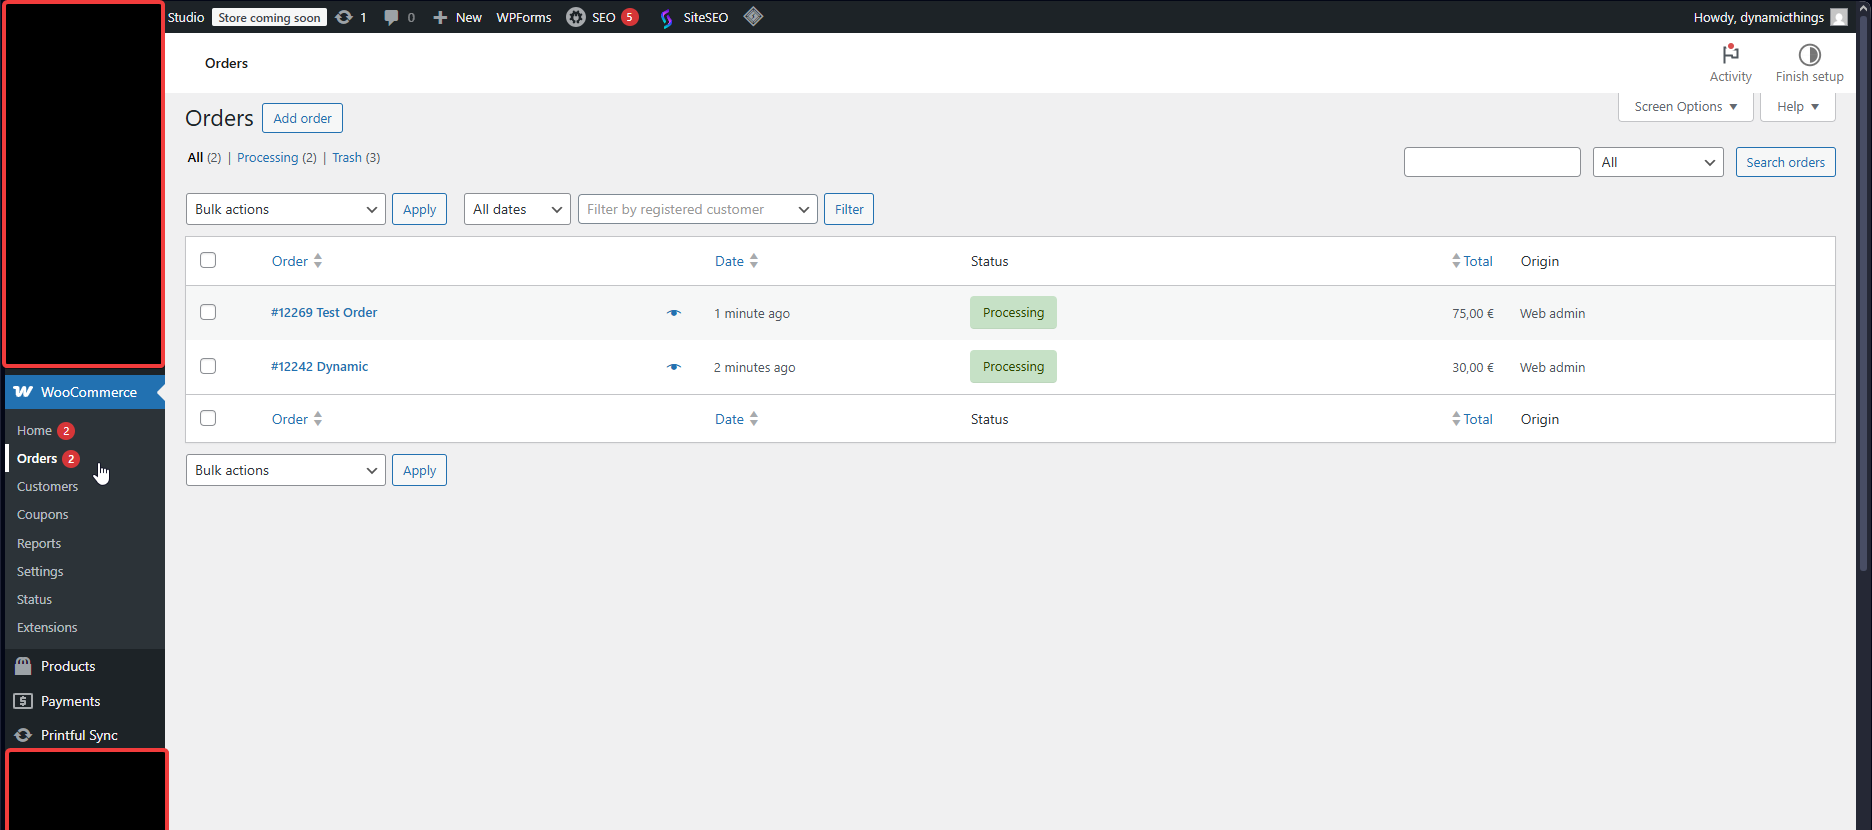Check the box for order #12269
This screenshot has height=830, width=1872.
click(208, 312)
